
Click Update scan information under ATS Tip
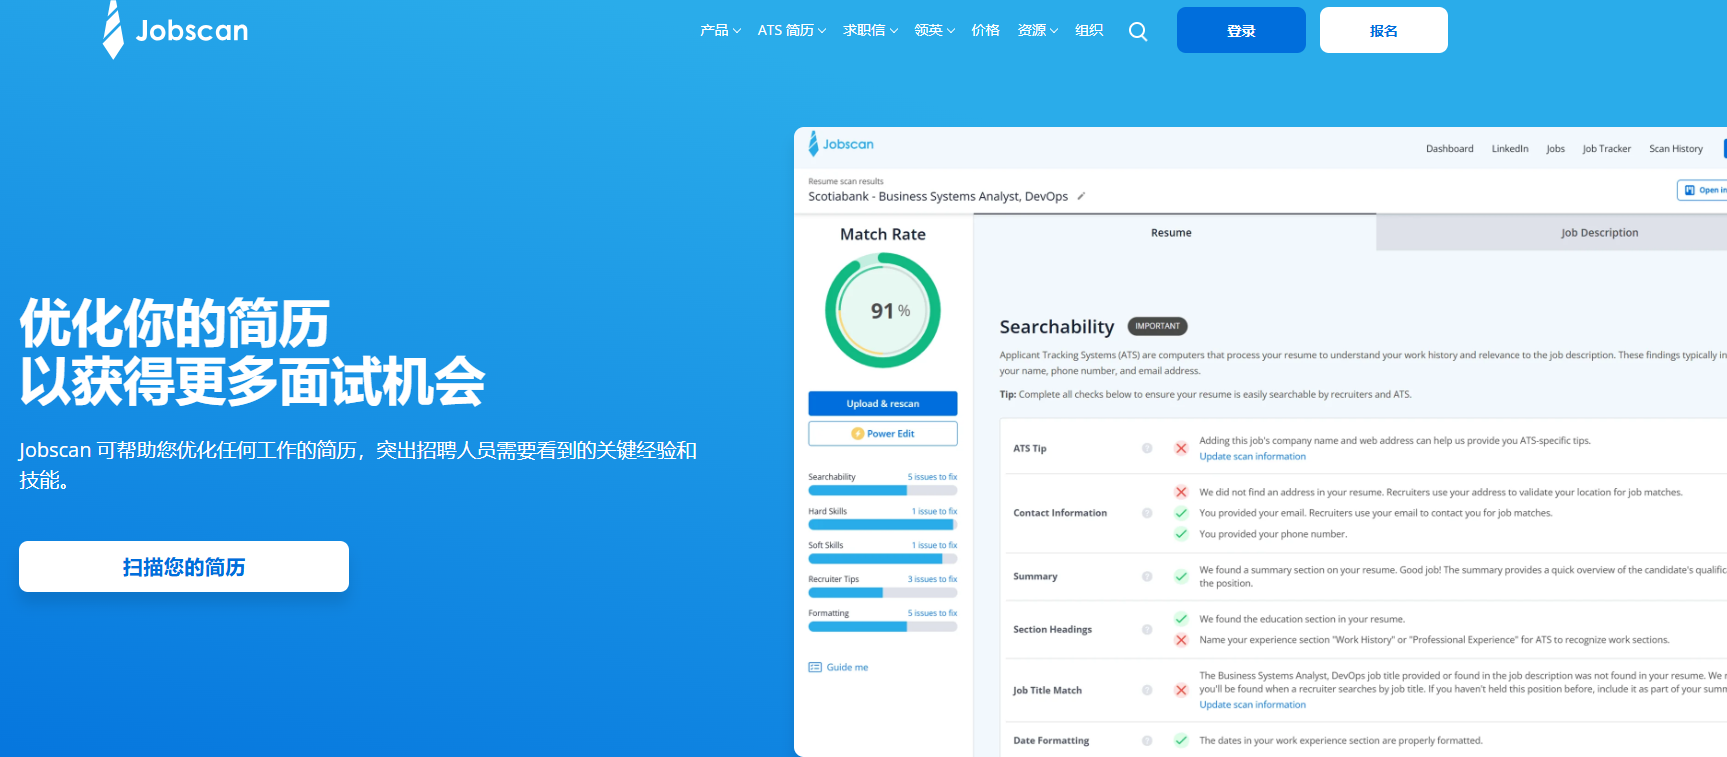1252,457
